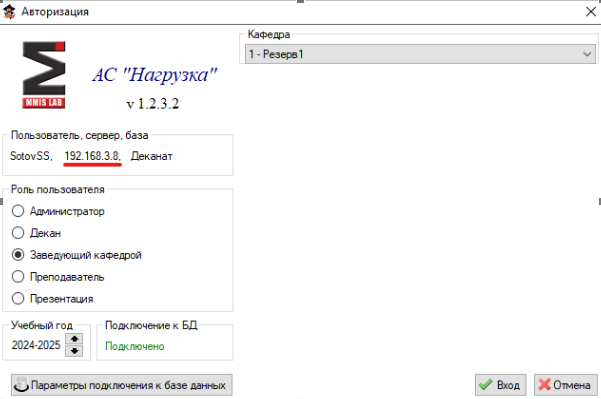Increase the academic year with the up arrow
This screenshot has width=601, height=399.
click(74, 339)
